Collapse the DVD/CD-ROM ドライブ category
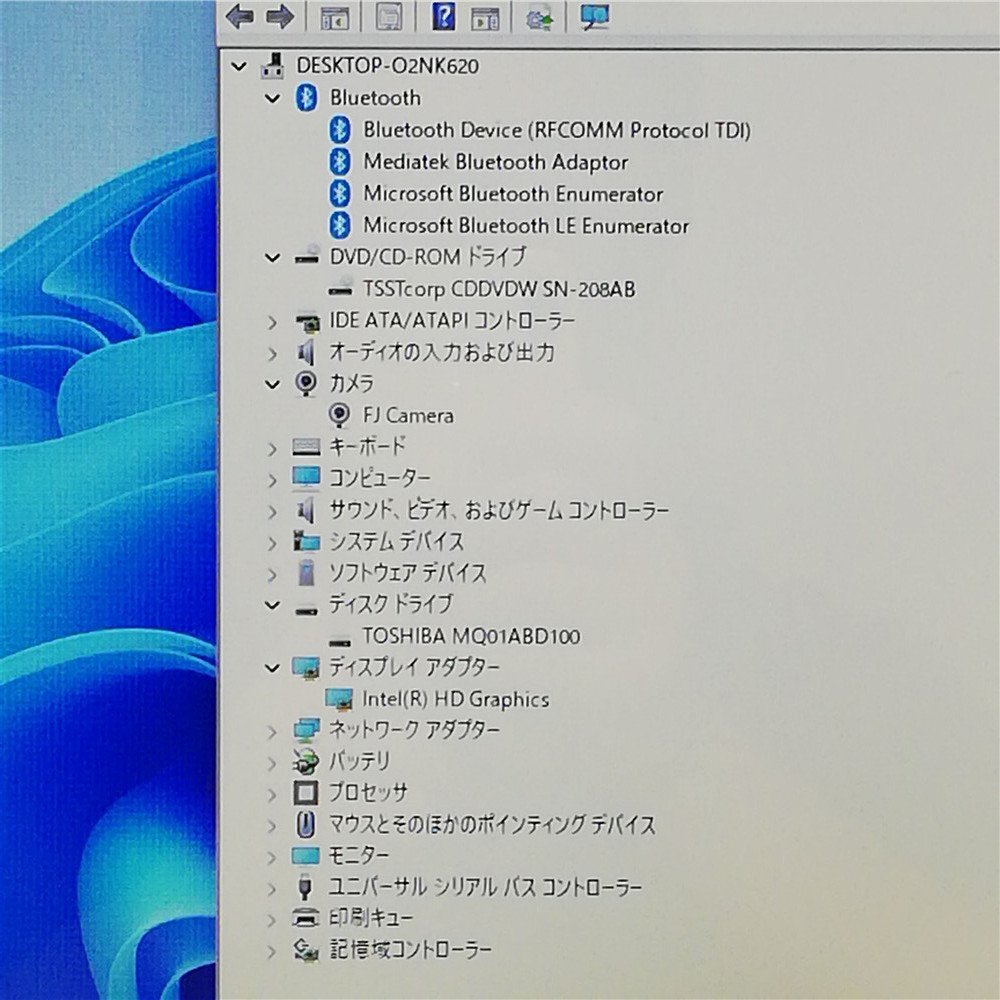Image resolution: width=1000 pixels, height=1000 pixels. click(x=272, y=258)
